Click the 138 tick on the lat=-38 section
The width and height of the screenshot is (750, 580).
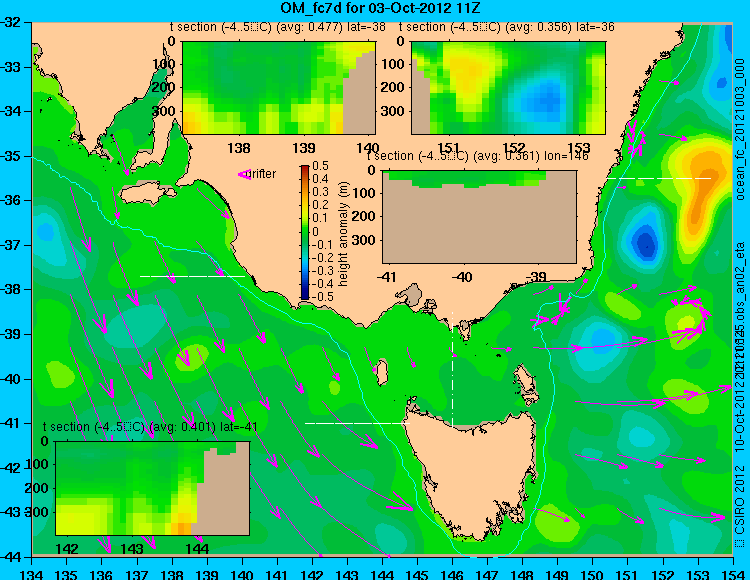click(x=239, y=148)
